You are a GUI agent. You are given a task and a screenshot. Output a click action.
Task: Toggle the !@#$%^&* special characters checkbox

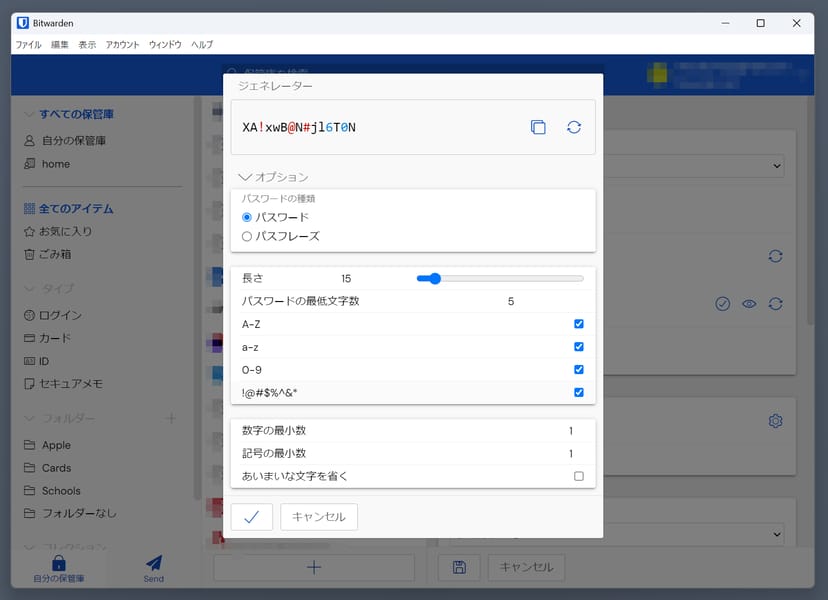(579, 392)
